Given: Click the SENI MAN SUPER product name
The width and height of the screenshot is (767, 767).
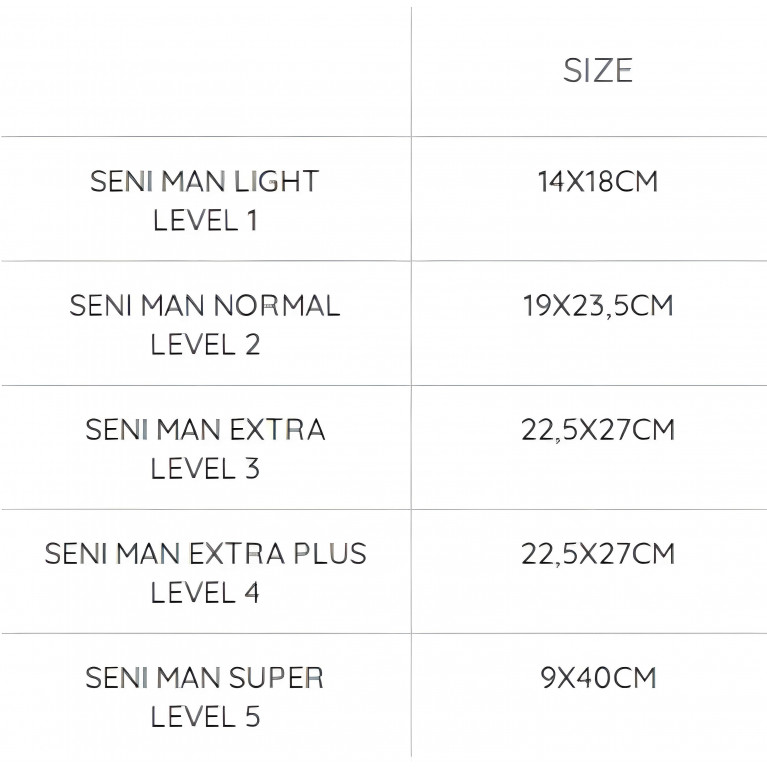Looking at the screenshot, I should pos(204,677).
